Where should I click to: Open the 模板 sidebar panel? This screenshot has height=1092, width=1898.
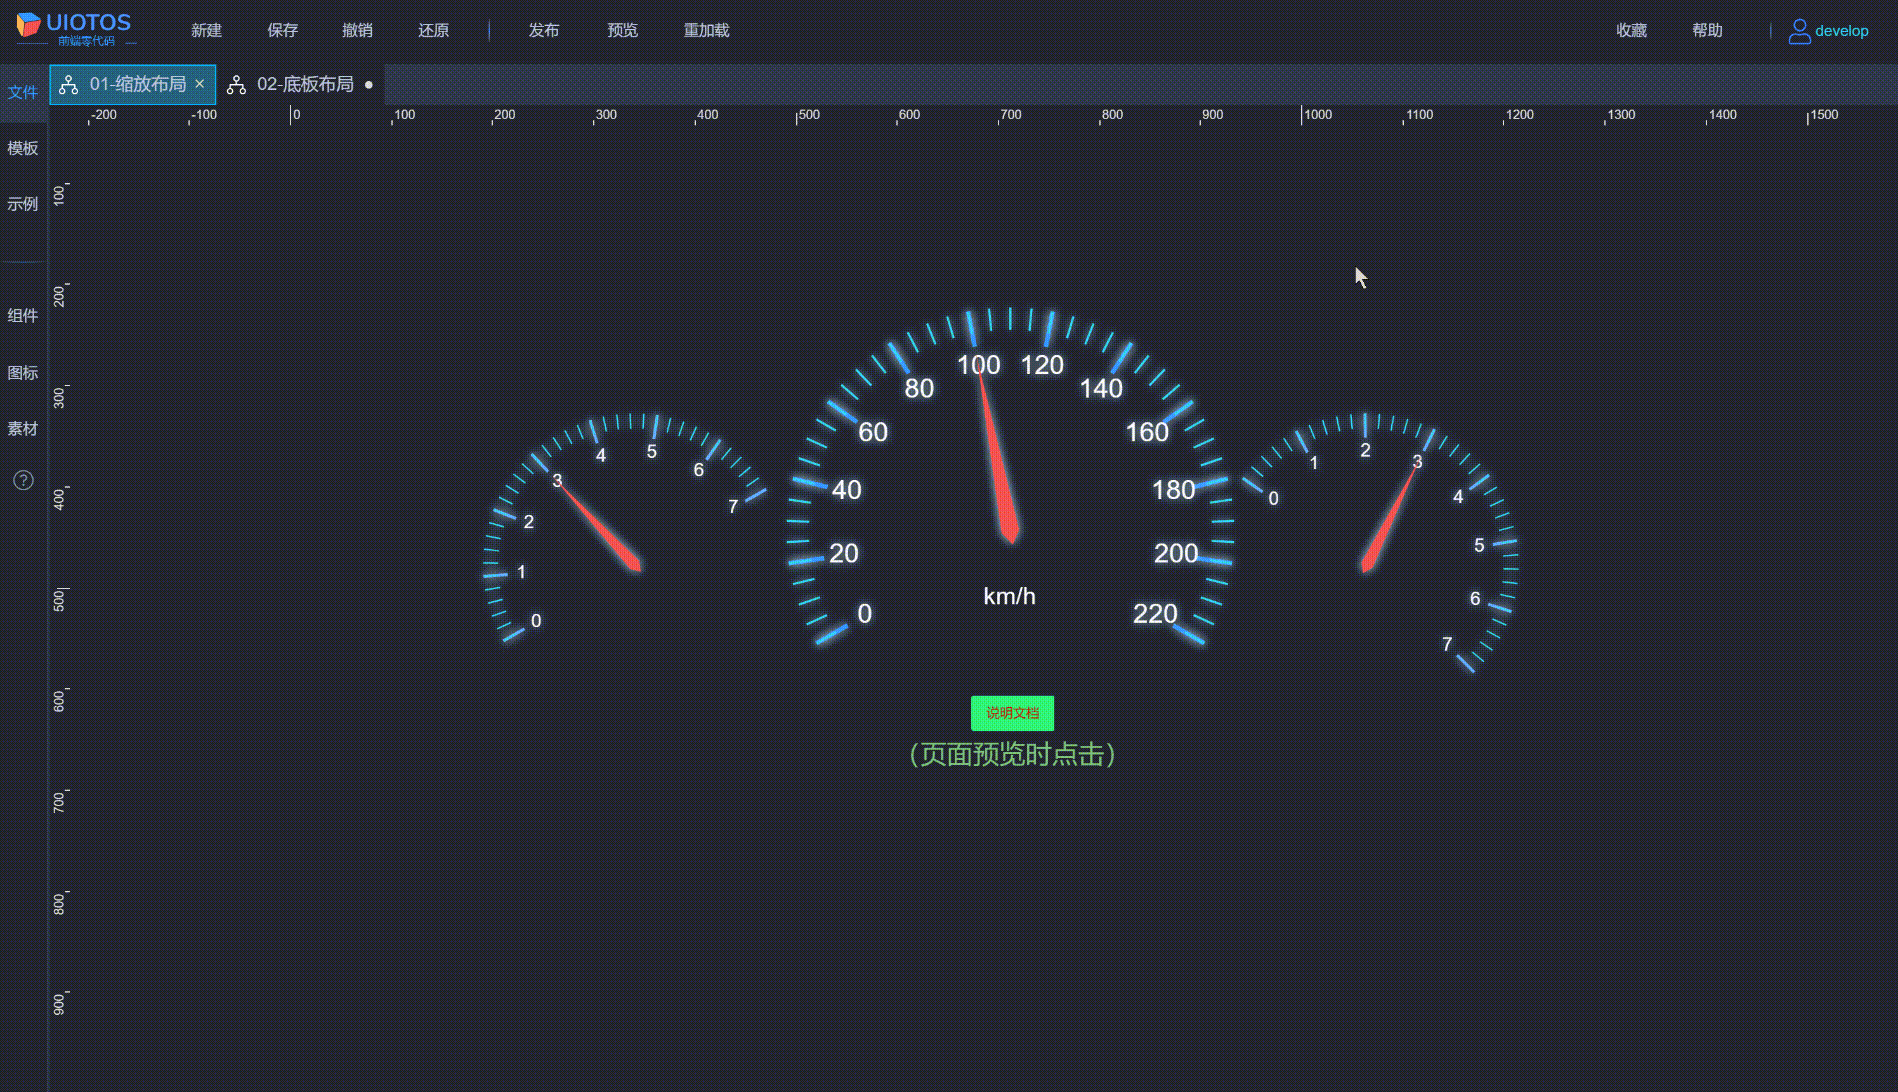(x=23, y=148)
